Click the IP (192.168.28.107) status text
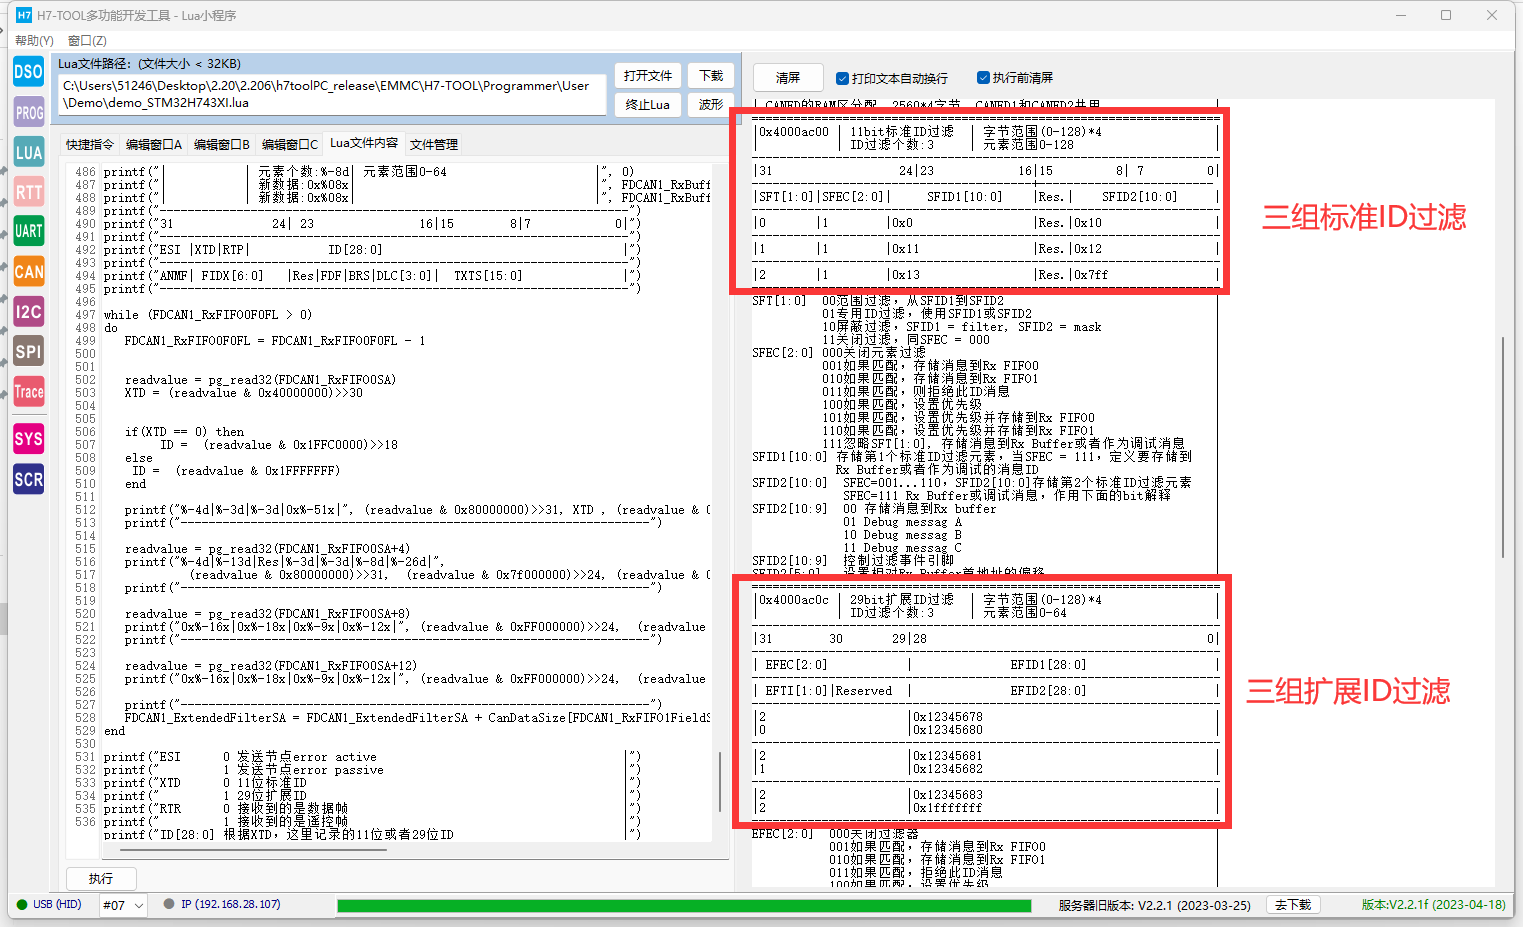 point(230,904)
